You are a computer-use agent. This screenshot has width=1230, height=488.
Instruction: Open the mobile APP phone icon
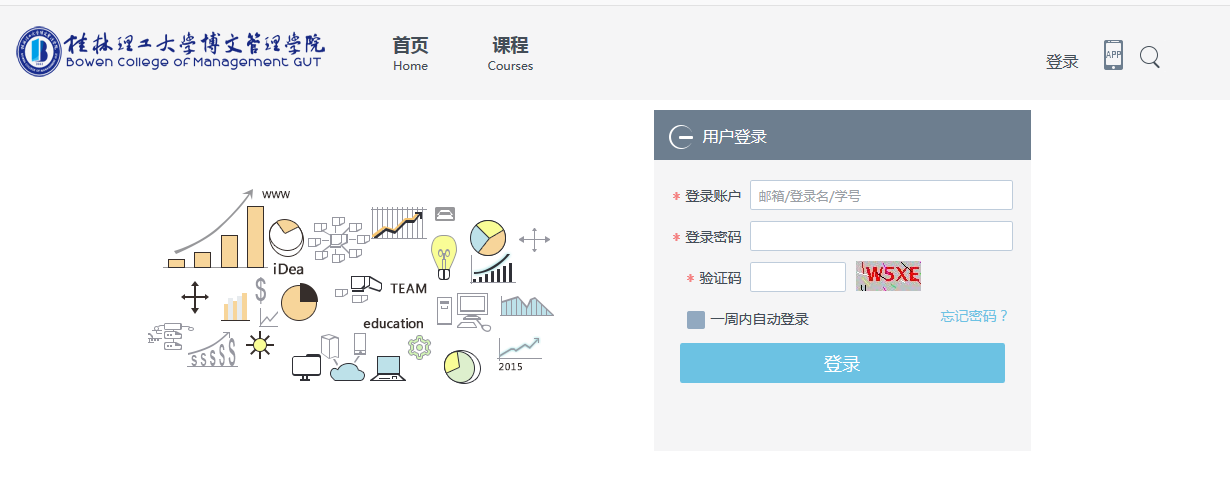(1113, 55)
